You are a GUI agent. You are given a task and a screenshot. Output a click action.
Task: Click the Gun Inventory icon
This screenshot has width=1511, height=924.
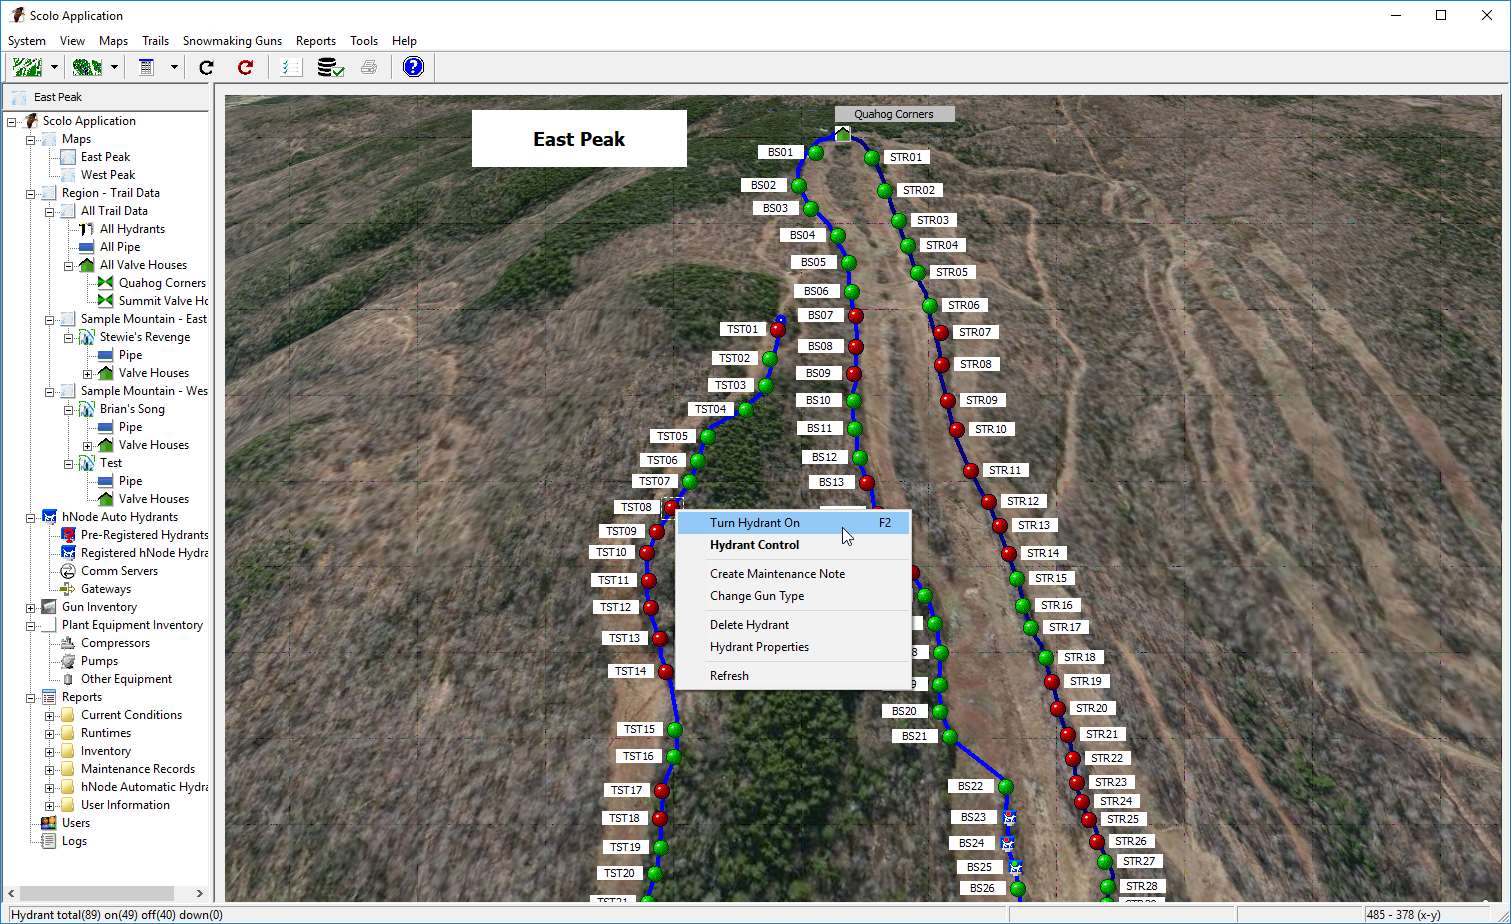(x=47, y=606)
